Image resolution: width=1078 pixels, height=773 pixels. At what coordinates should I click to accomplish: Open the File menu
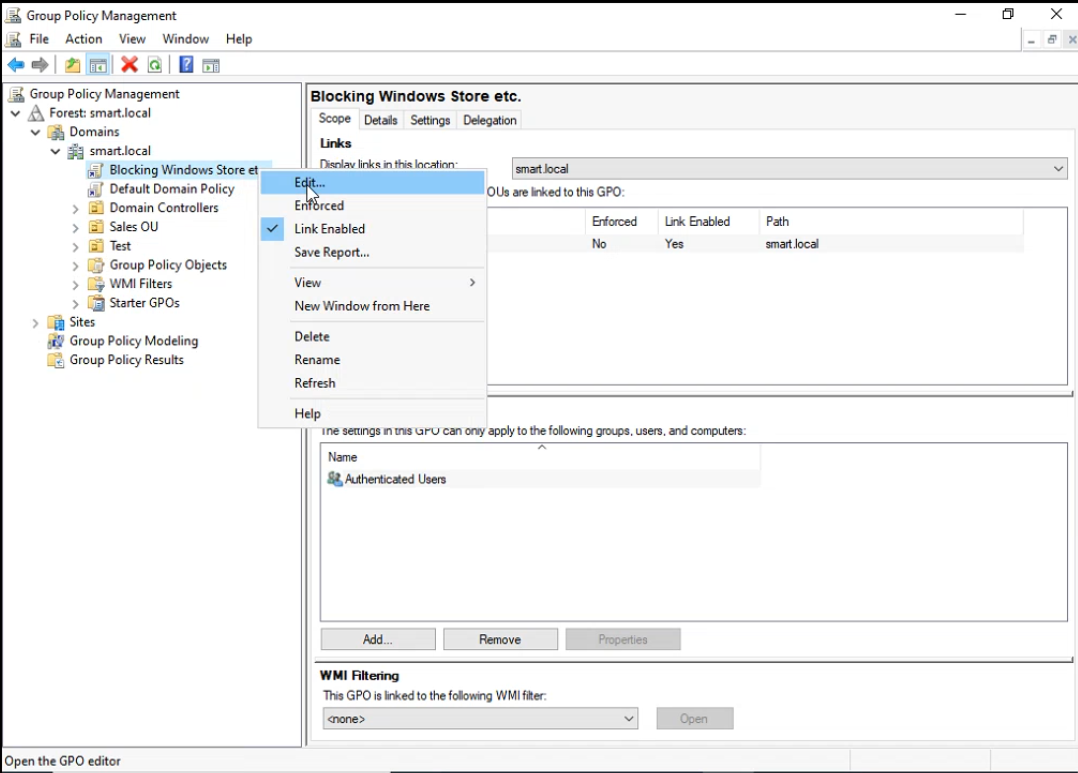[38, 39]
